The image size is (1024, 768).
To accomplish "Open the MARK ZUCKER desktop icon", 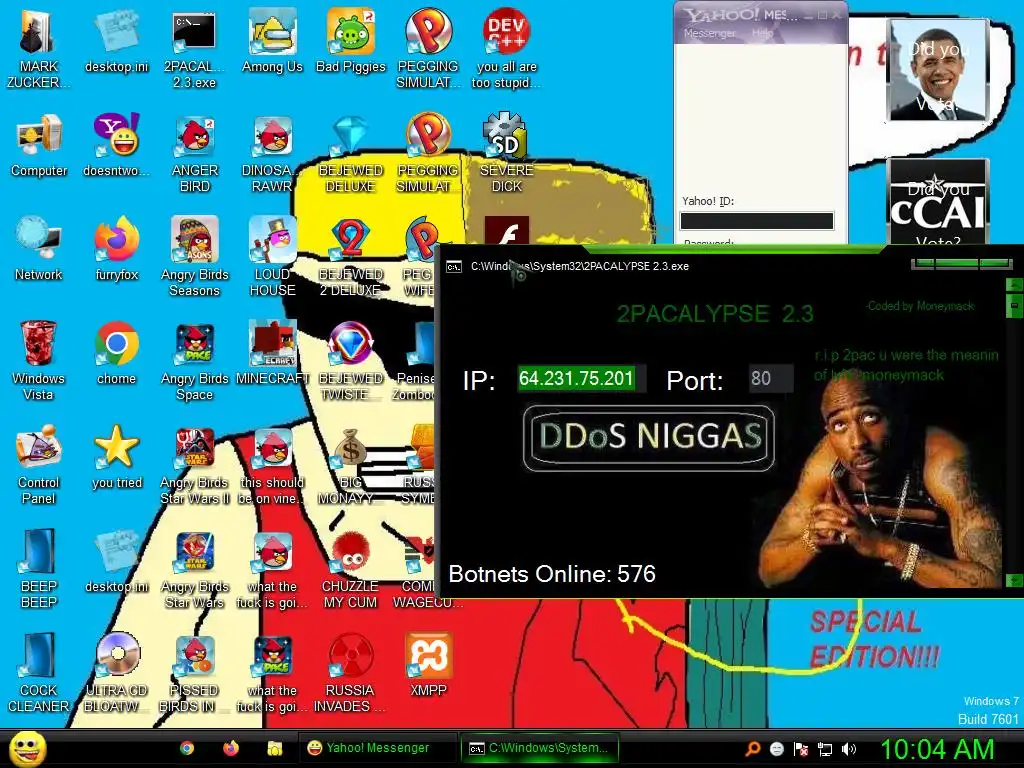I will click(38, 49).
